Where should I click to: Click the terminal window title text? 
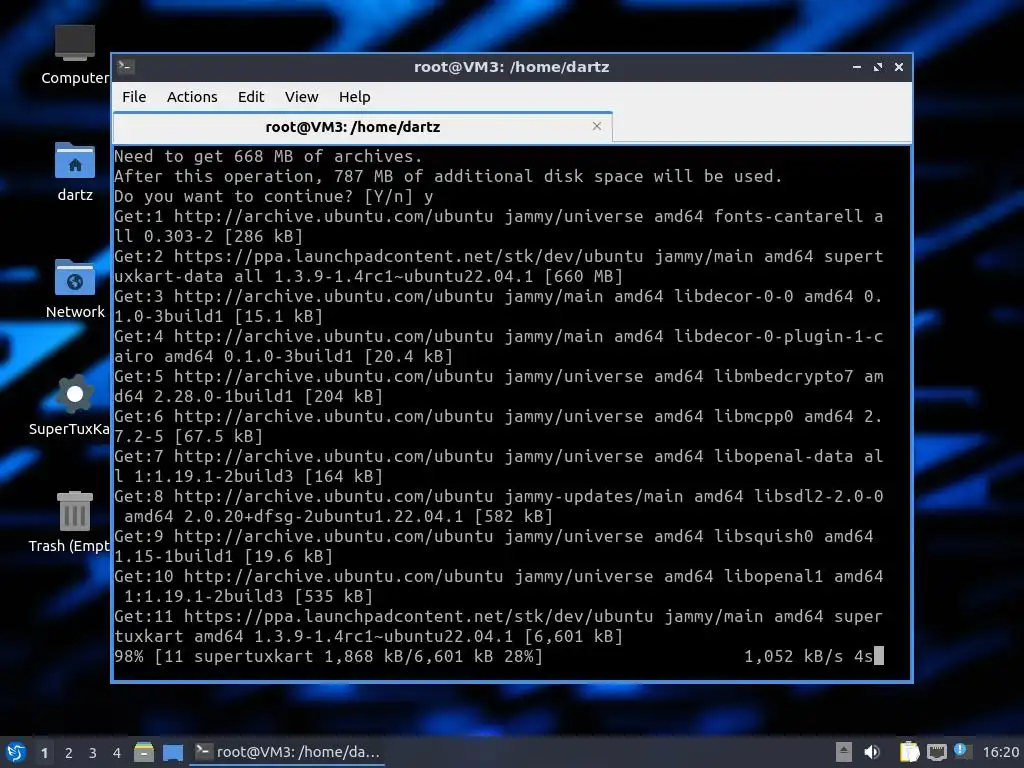[x=511, y=67]
